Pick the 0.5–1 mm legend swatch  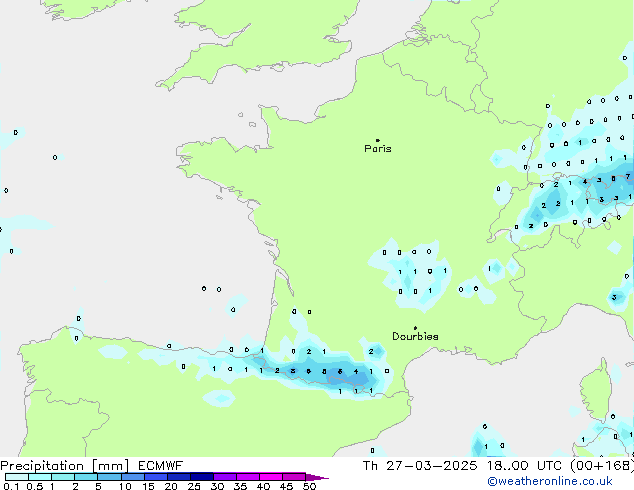pos(40,477)
